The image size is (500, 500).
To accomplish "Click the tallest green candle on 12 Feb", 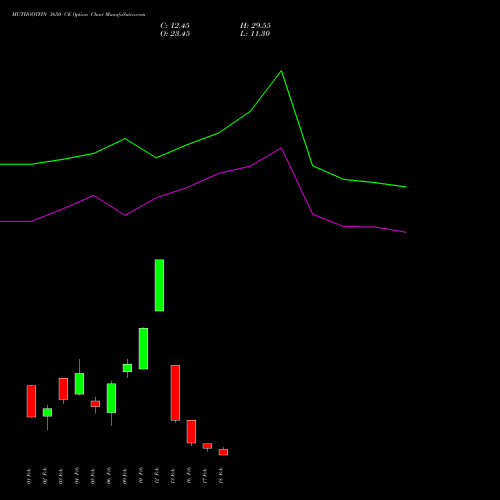I will 159,285.
